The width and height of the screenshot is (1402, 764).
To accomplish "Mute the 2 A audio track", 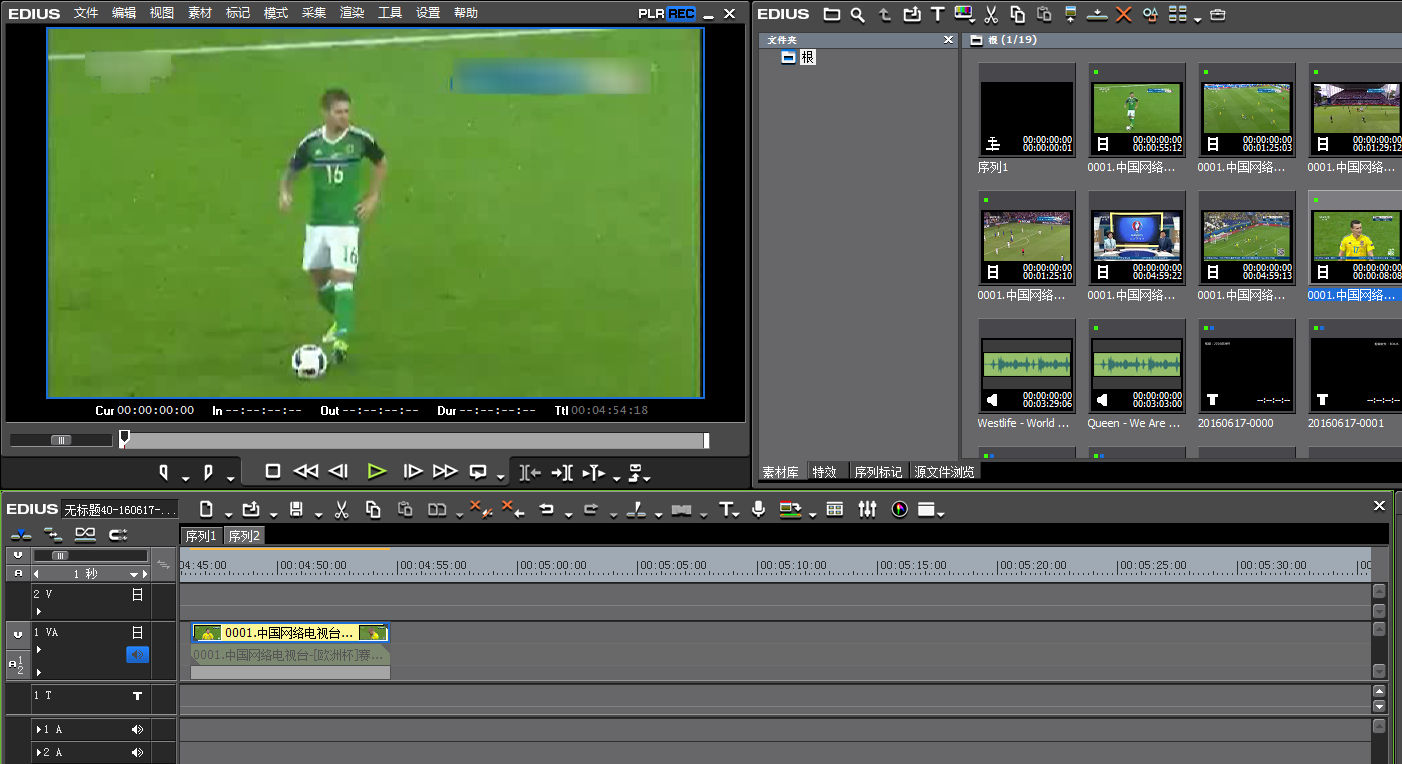I will (x=138, y=752).
